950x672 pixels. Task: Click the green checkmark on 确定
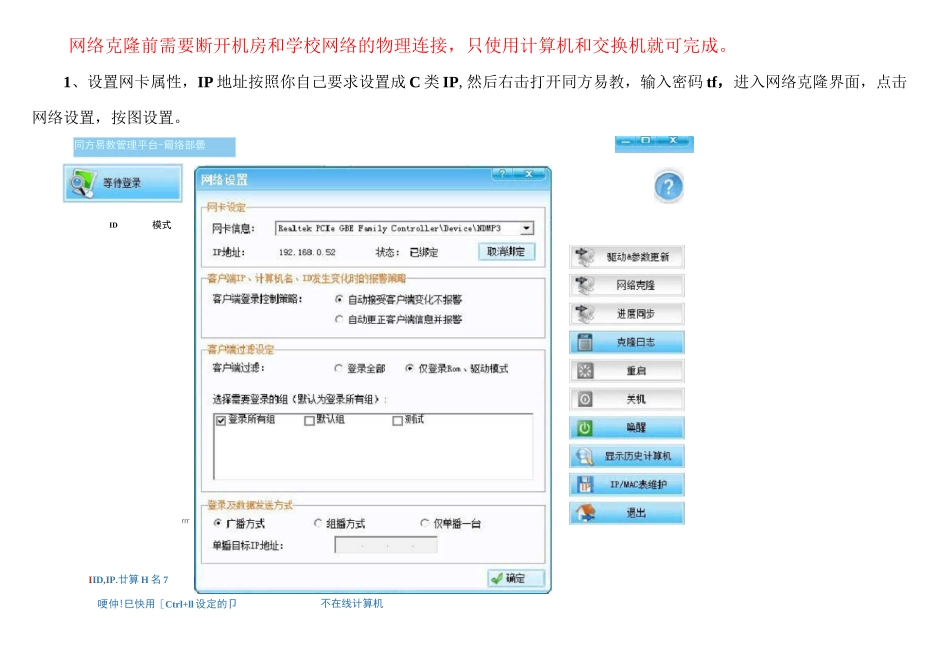[497, 579]
